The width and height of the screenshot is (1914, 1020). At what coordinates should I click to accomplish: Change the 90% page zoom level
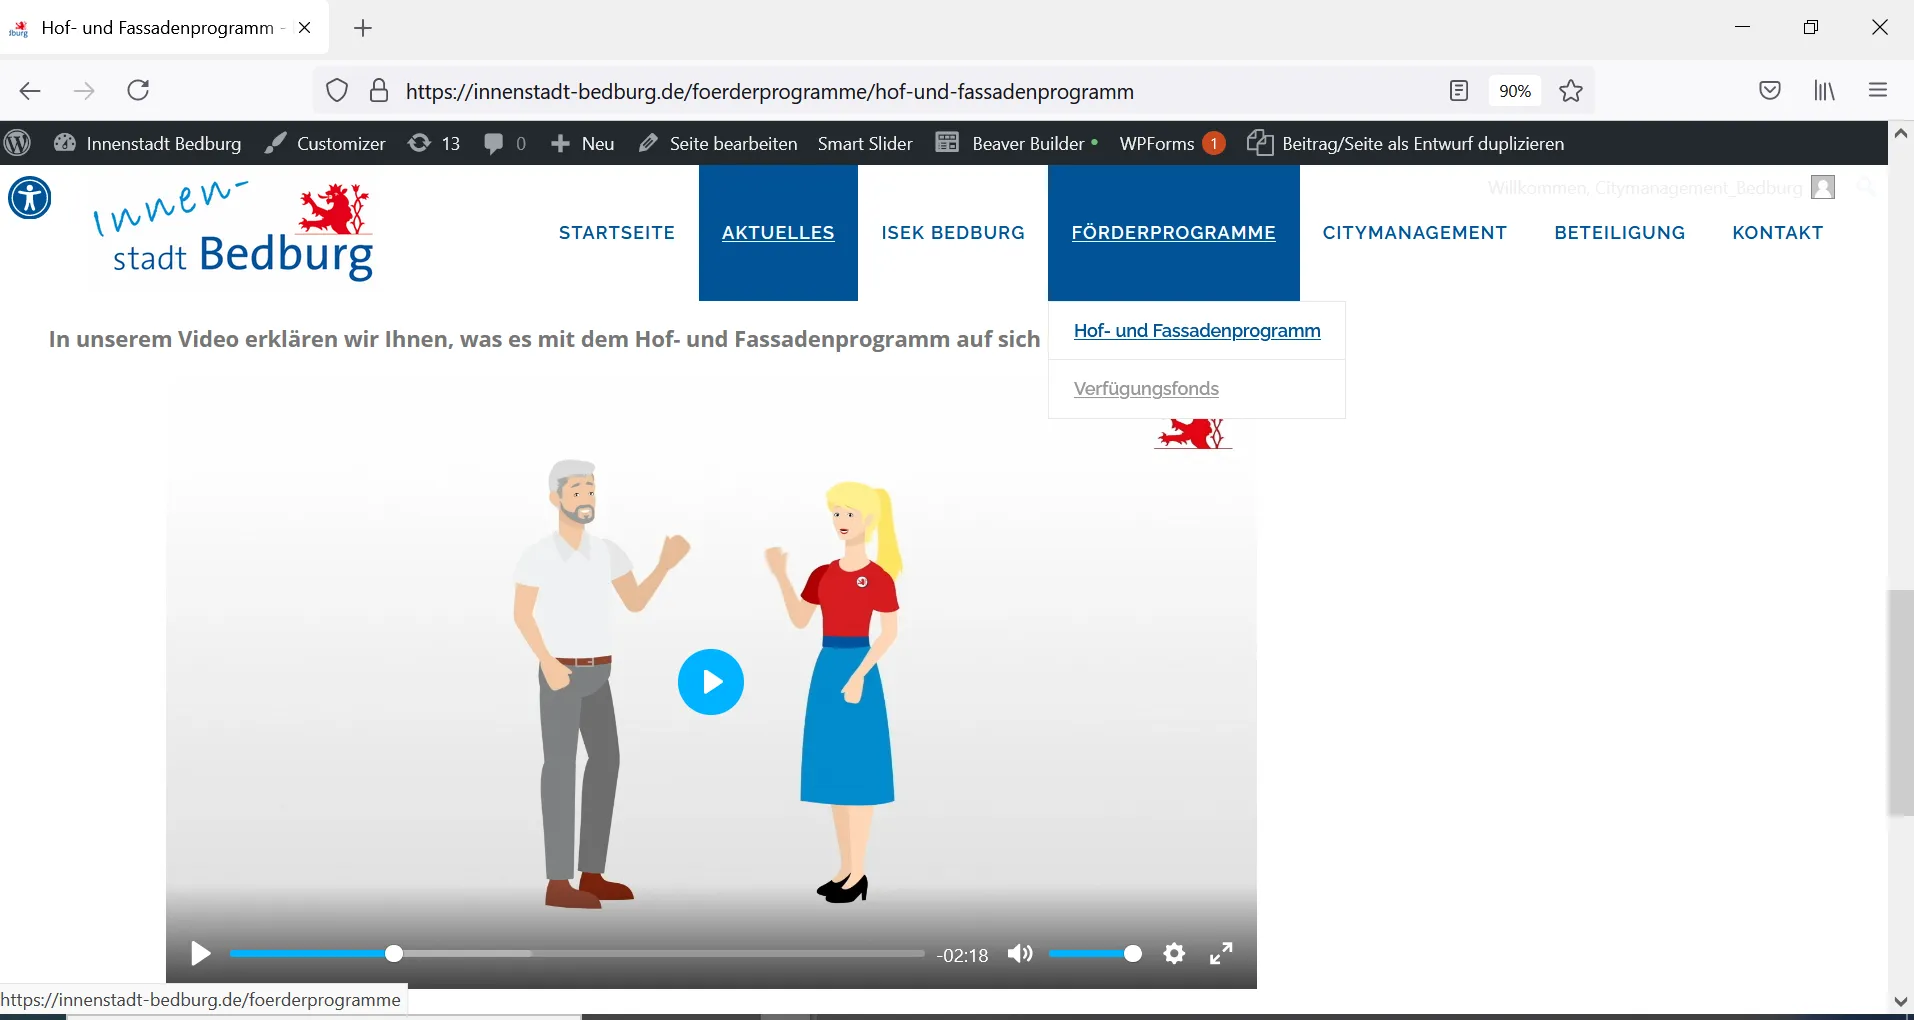point(1515,91)
